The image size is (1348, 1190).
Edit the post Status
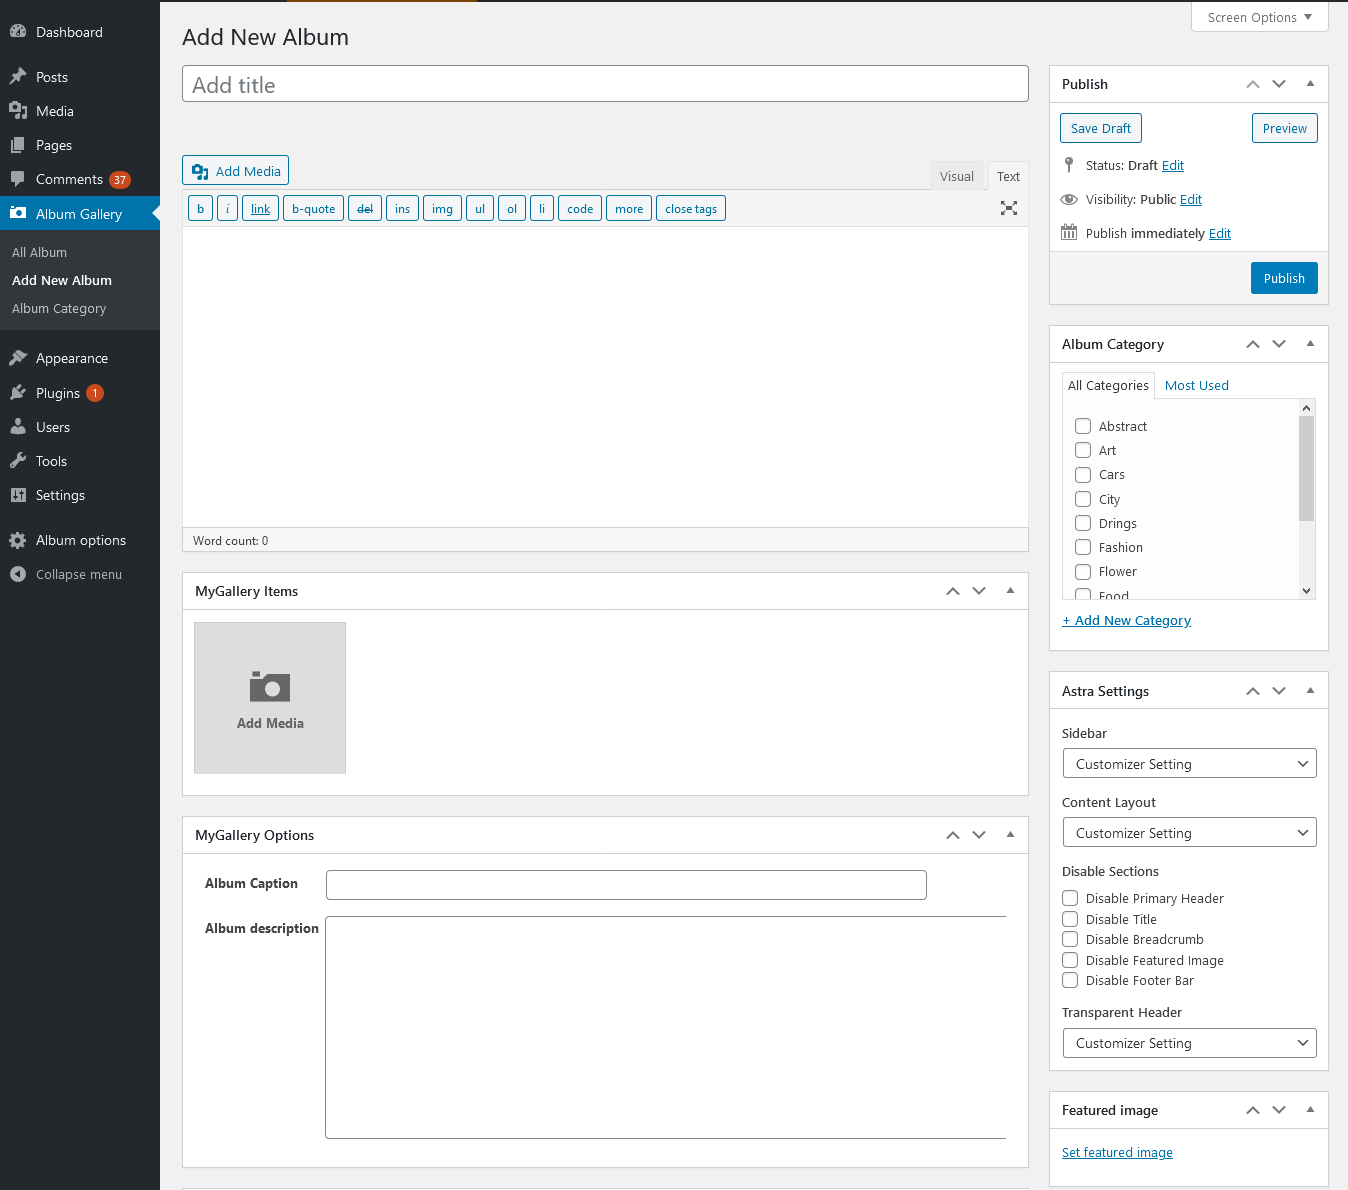(1173, 165)
